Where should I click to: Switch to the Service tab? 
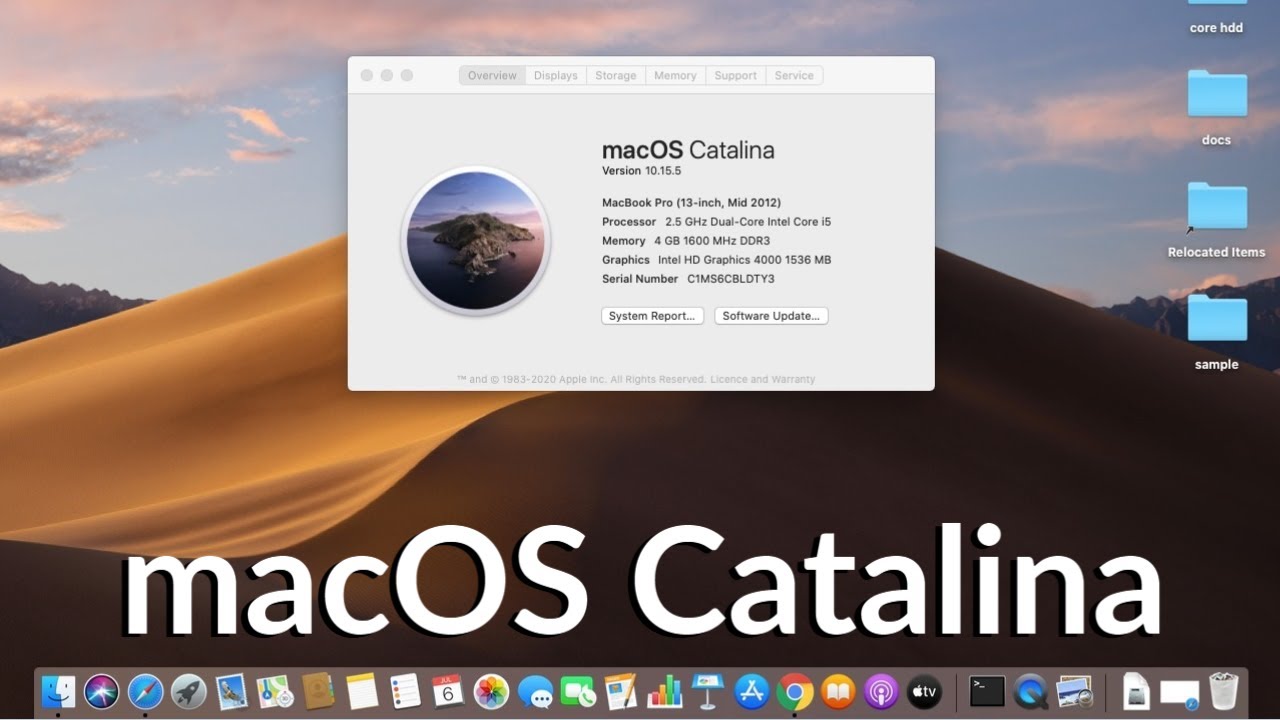pos(794,75)
